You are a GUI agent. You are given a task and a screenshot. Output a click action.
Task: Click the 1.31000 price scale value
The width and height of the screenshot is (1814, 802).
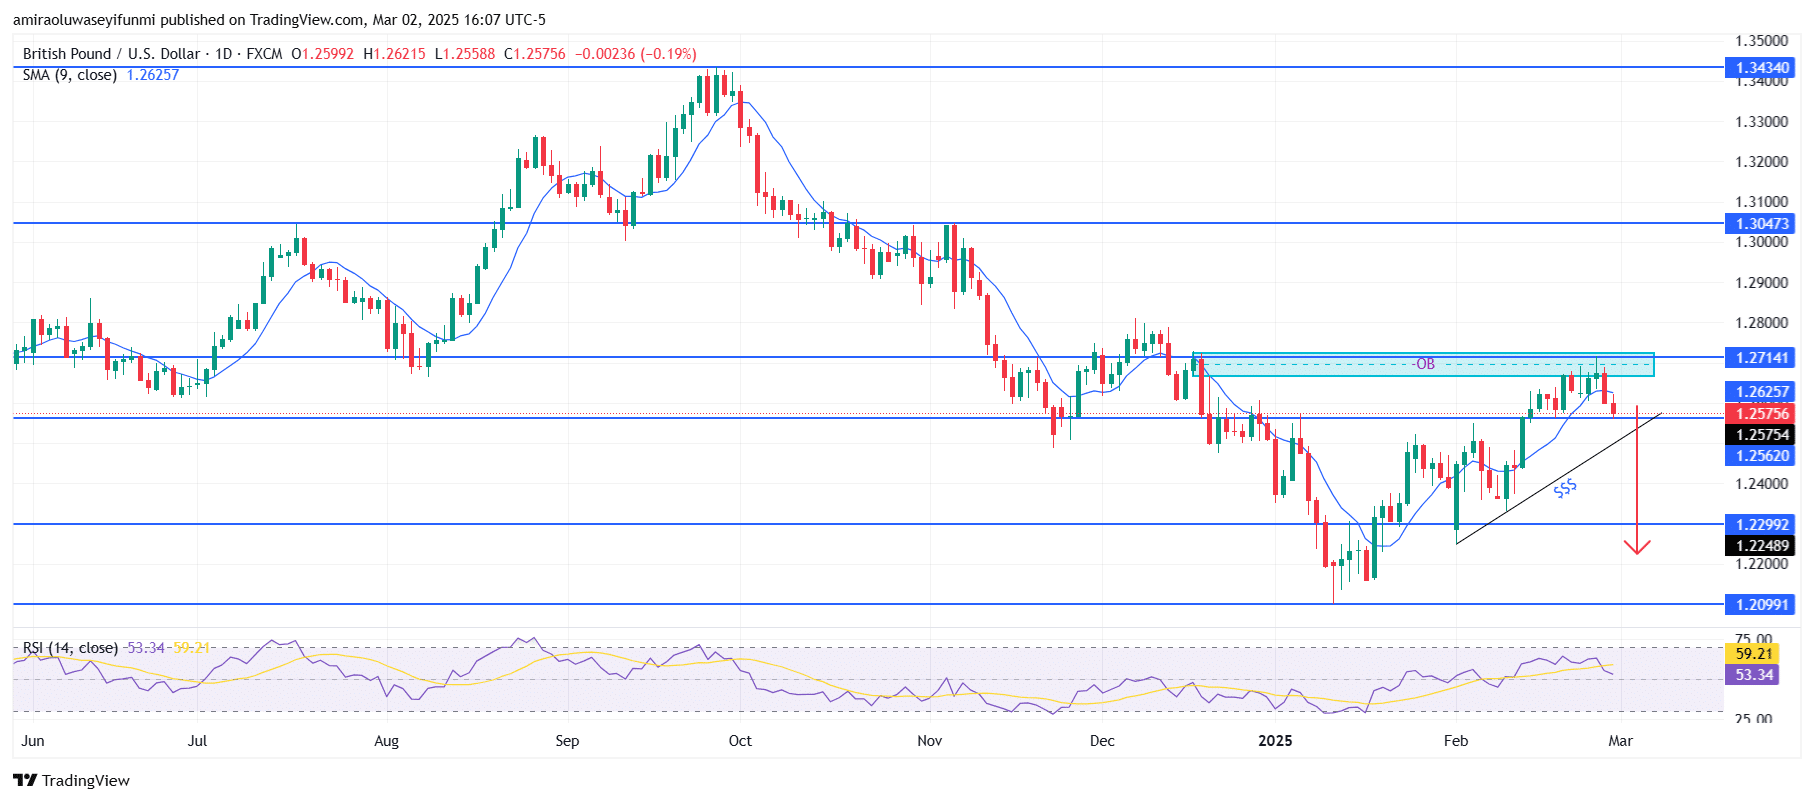pos(1761,202)
